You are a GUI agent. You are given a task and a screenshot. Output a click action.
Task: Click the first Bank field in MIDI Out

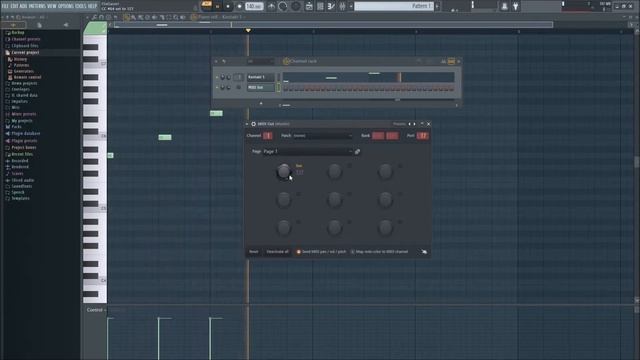[378, 136]
